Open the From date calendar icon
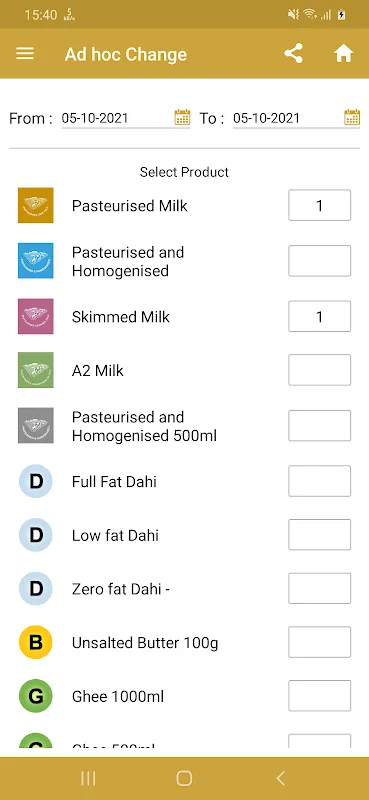 point(182,117)
